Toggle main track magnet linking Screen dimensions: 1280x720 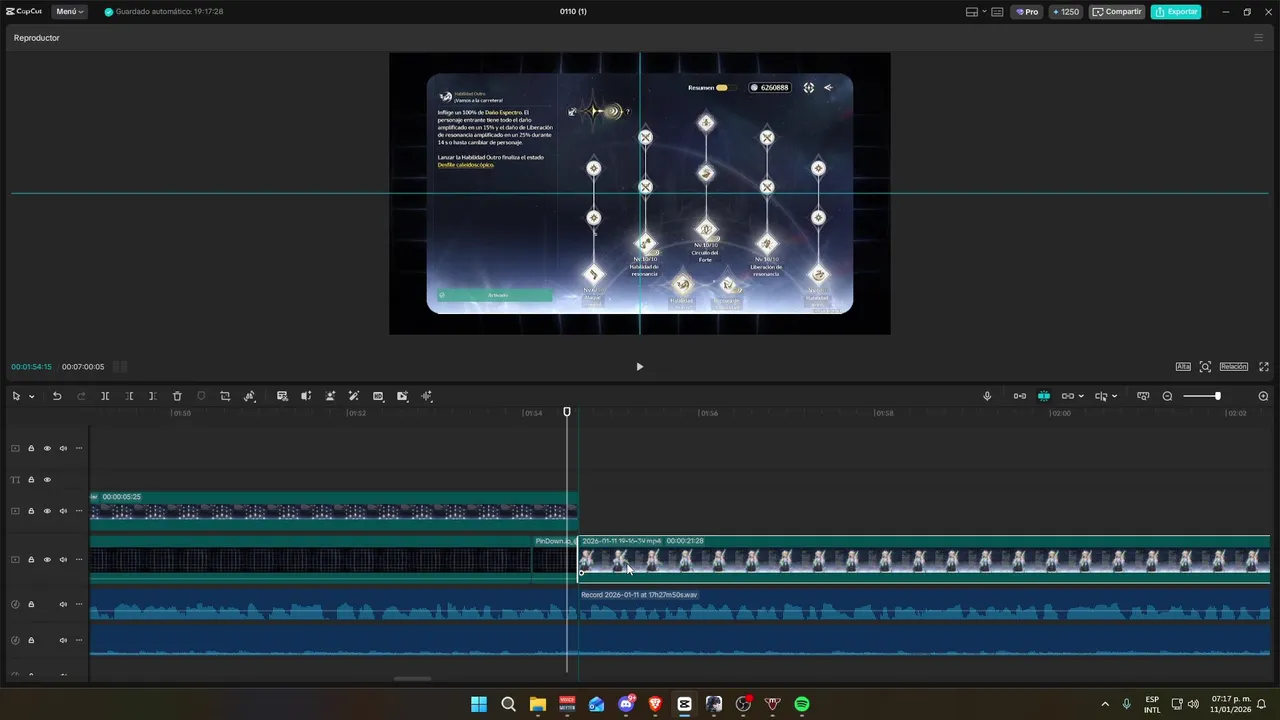[1019, 396]
